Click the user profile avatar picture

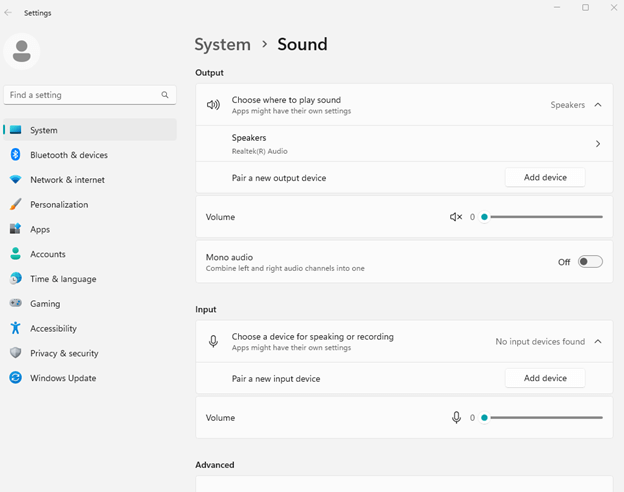click(x=22, y=50)
